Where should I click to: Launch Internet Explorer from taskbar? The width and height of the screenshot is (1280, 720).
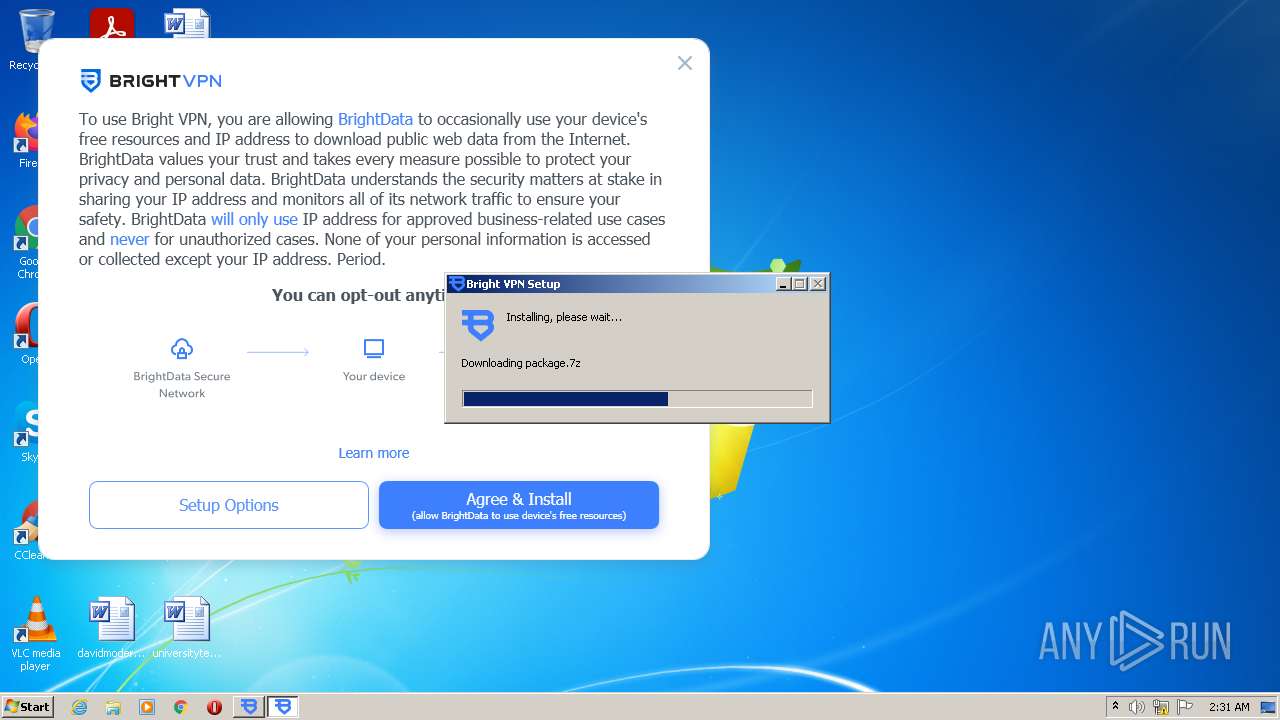point(80,707)
